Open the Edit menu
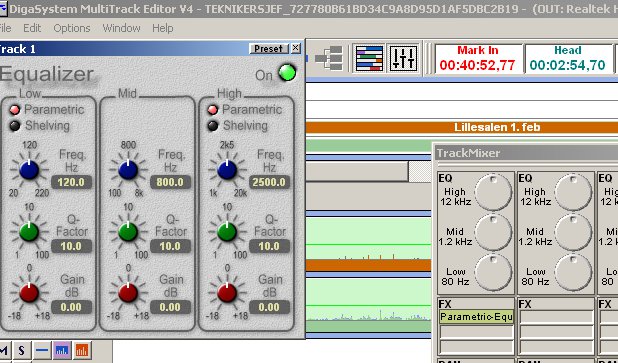This screenshot has width=618, height=363. click(32, 28)
